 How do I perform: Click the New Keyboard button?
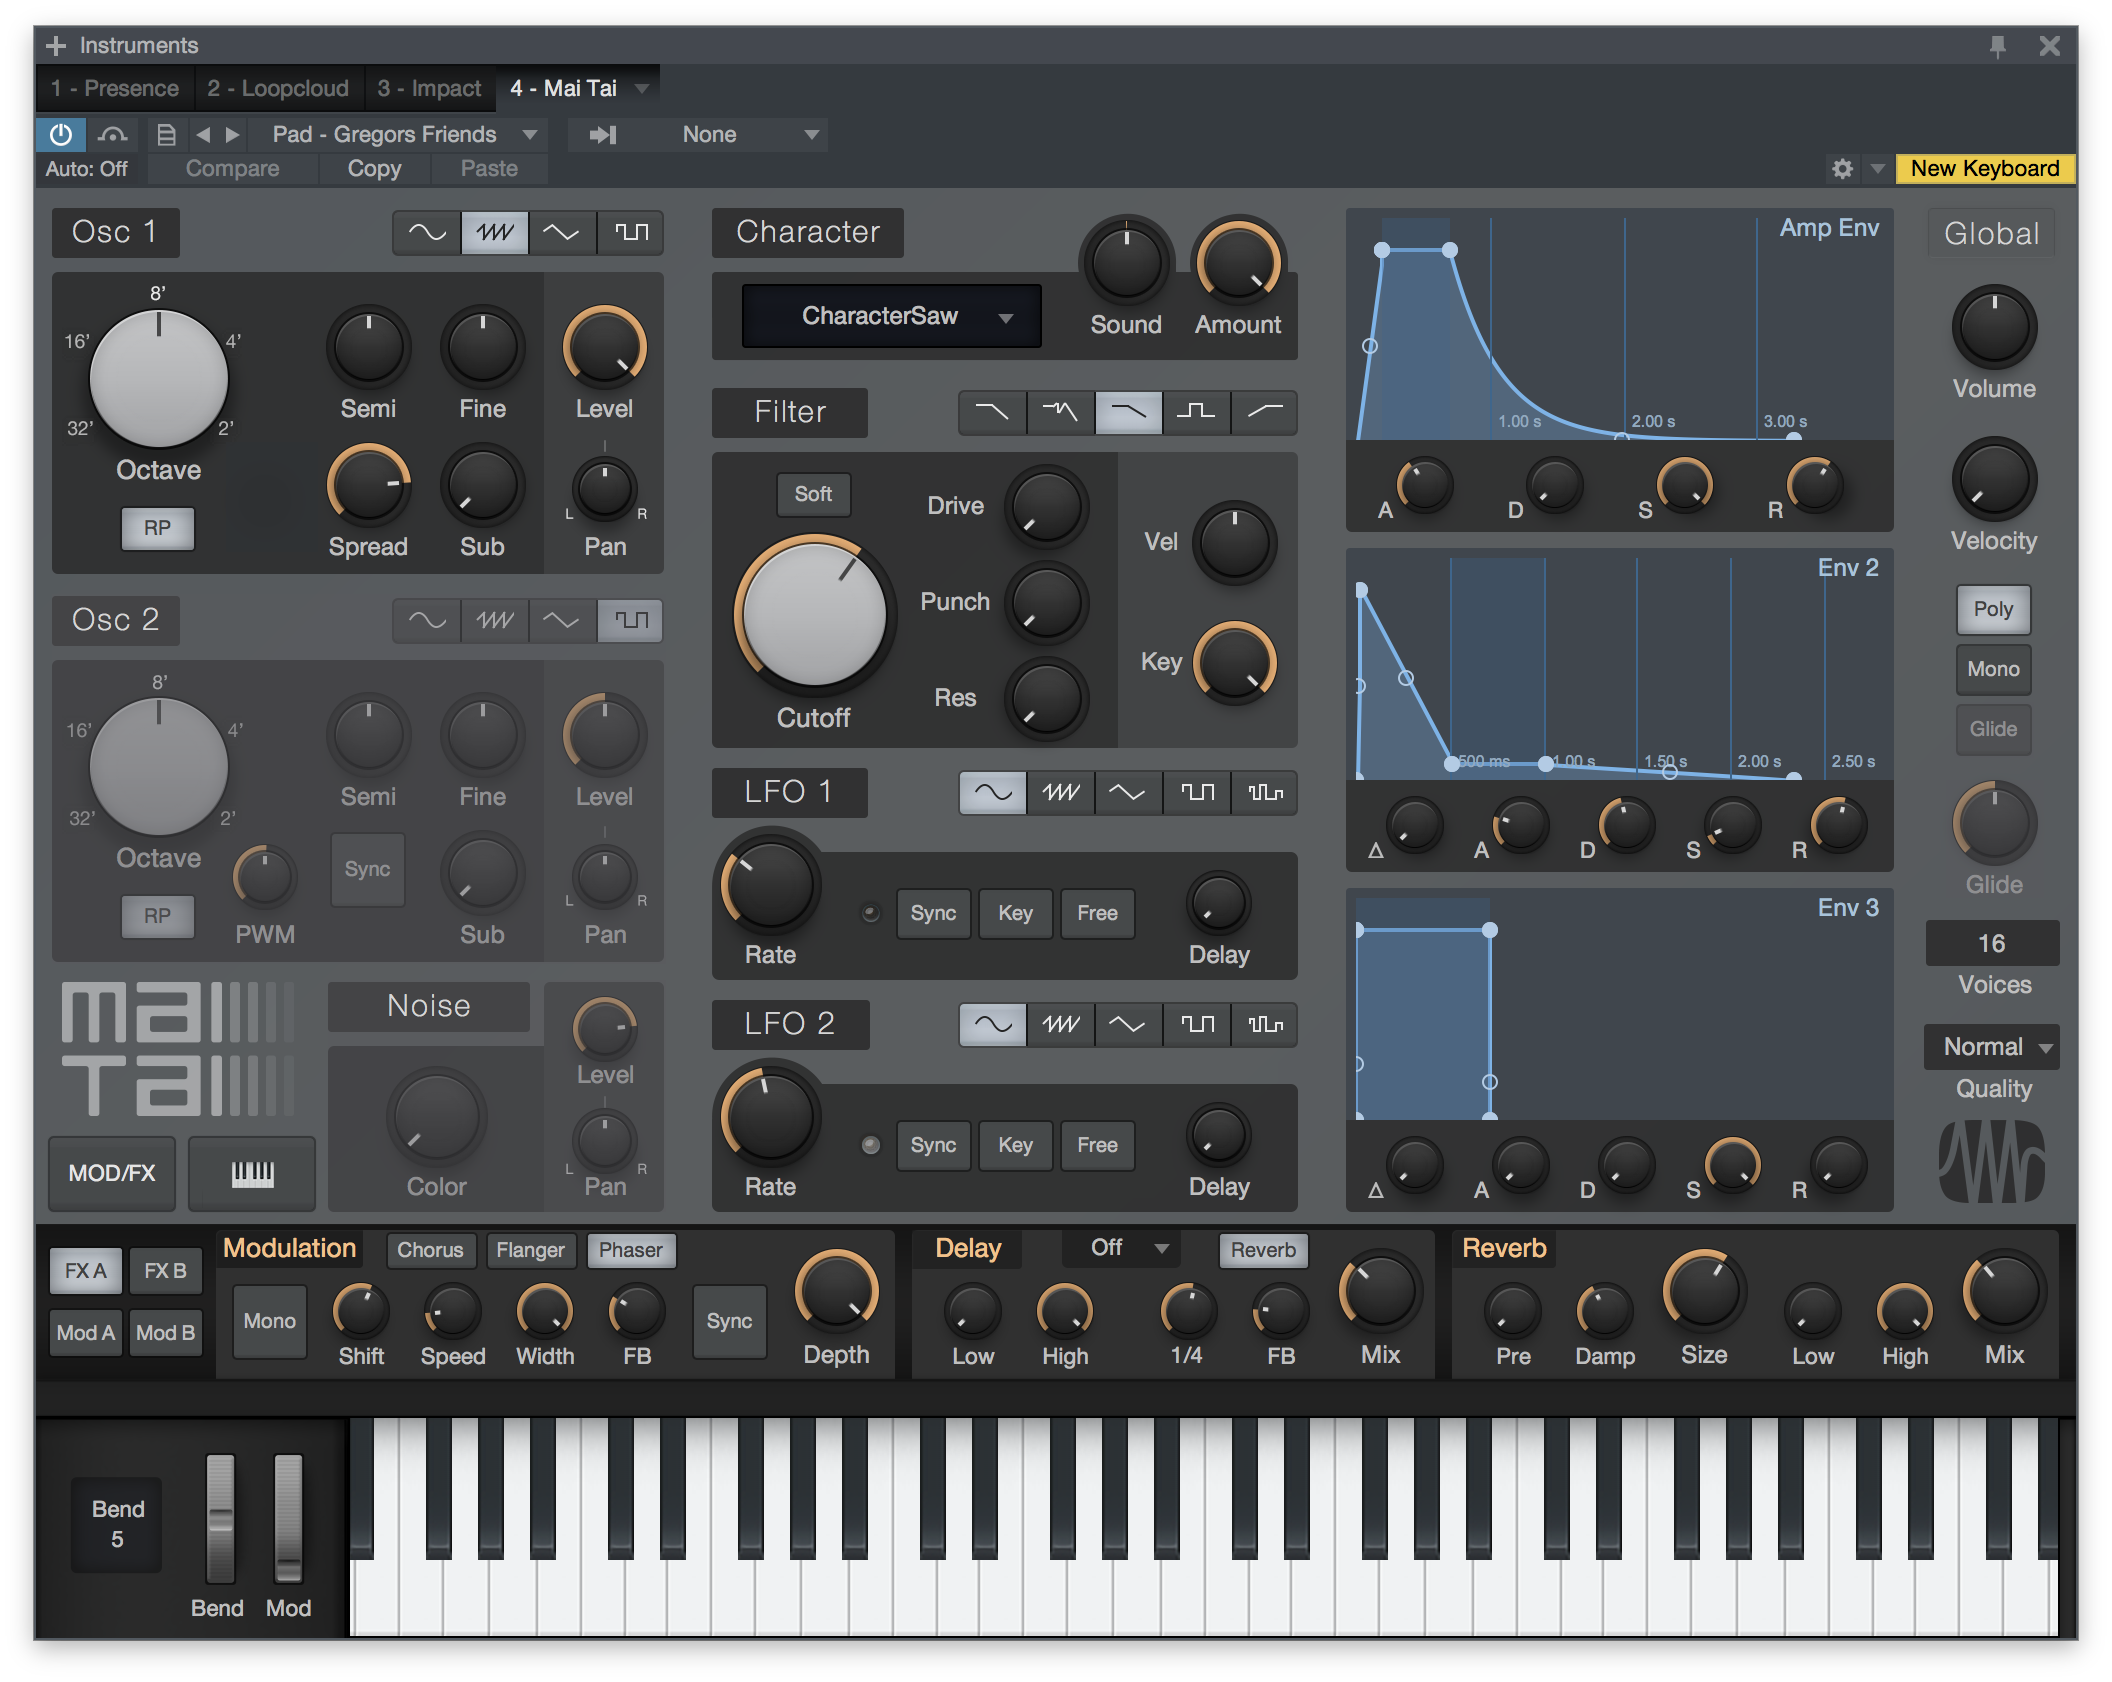coord(1984,169)
